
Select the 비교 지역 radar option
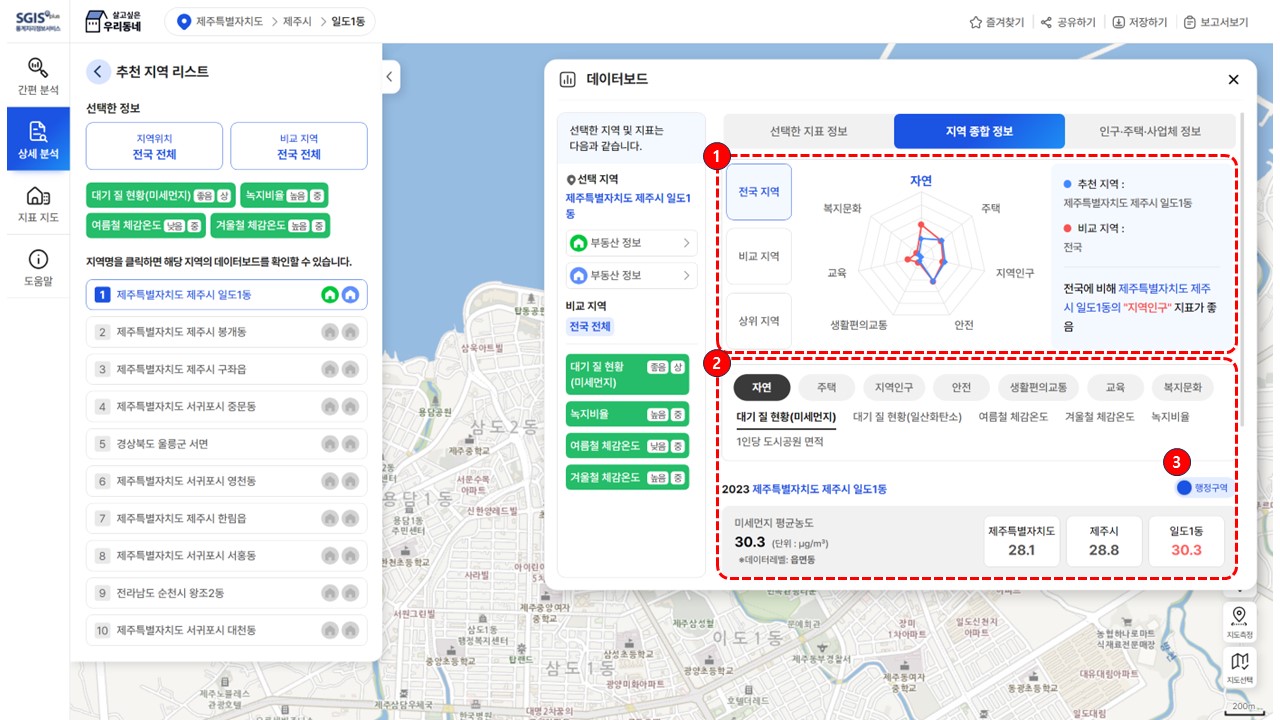click(758, 256)
